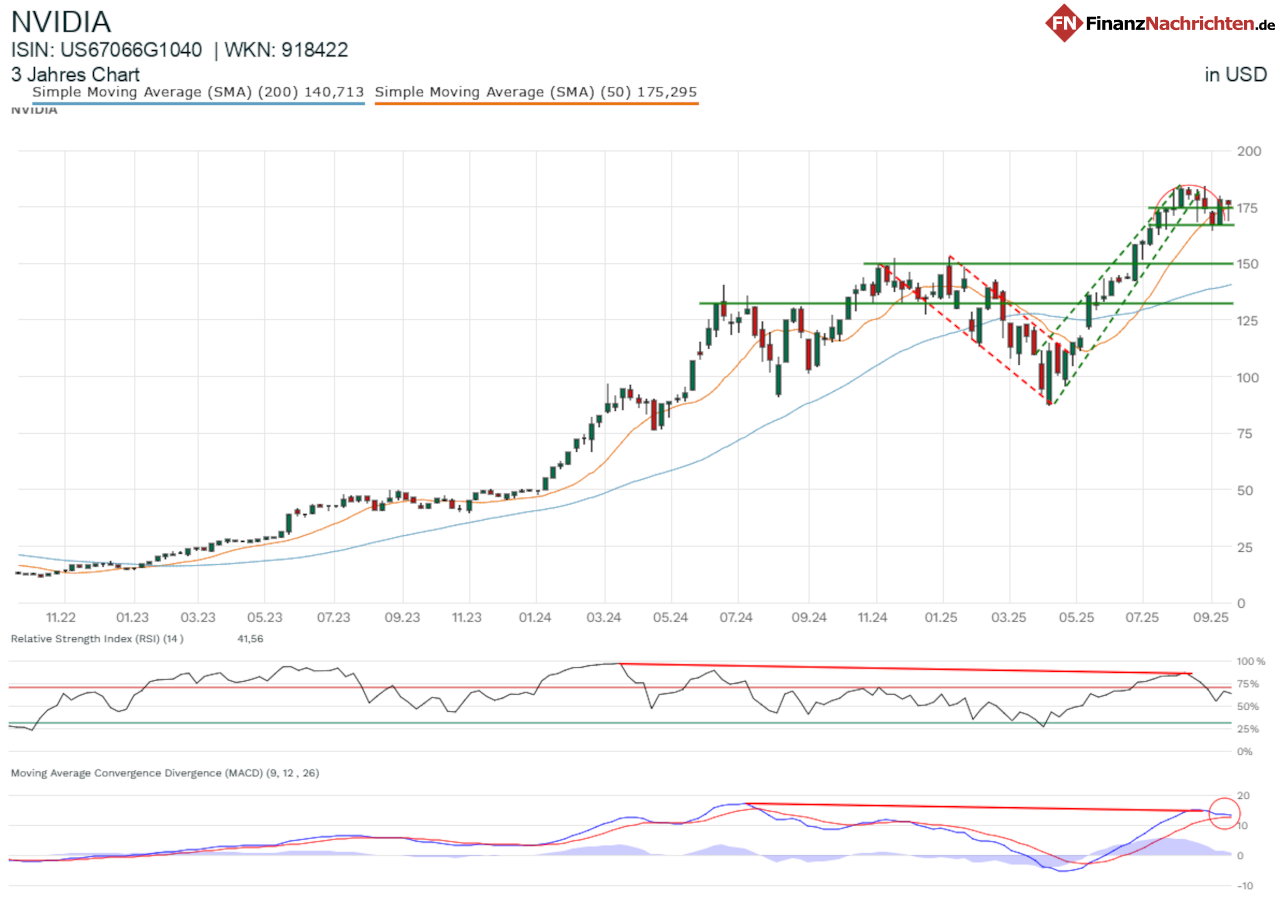Click the 03.24 date axis label
The width and height of the screenshot is (1280, 900).
click(x=603, y=619)
